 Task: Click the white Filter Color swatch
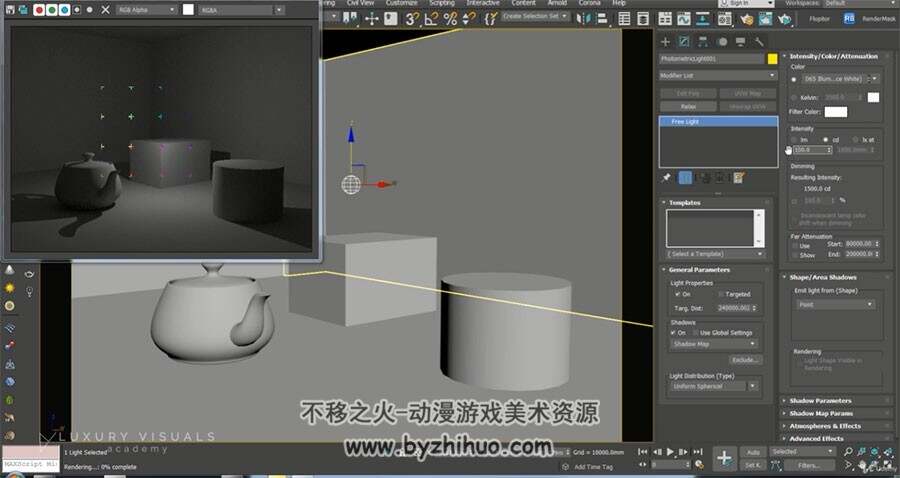836,112
